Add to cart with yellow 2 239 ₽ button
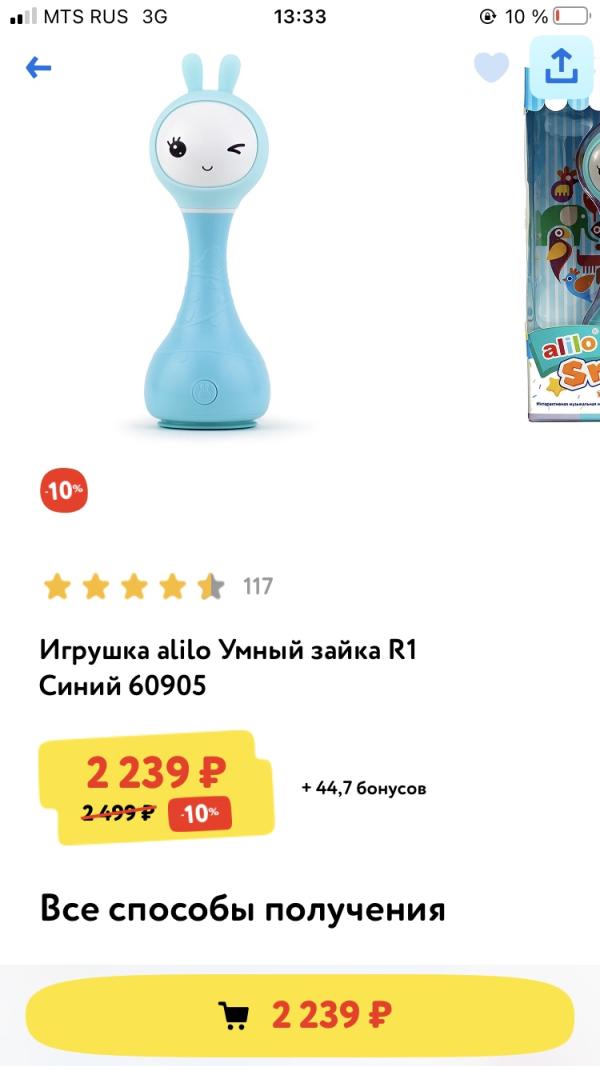This screenshot has width=600, height=1066. (300, 1016)
